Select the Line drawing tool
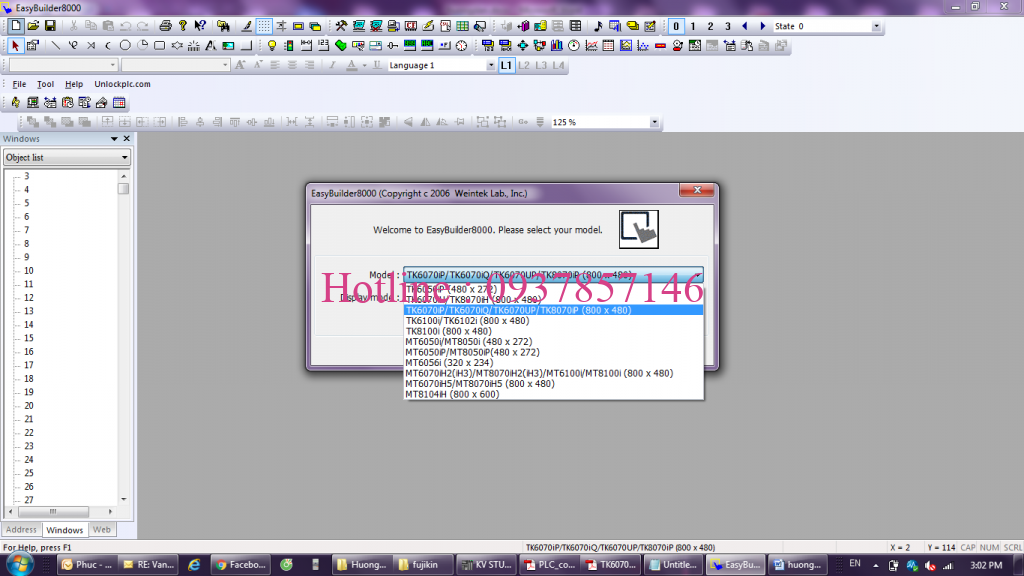 pos(56,46)
